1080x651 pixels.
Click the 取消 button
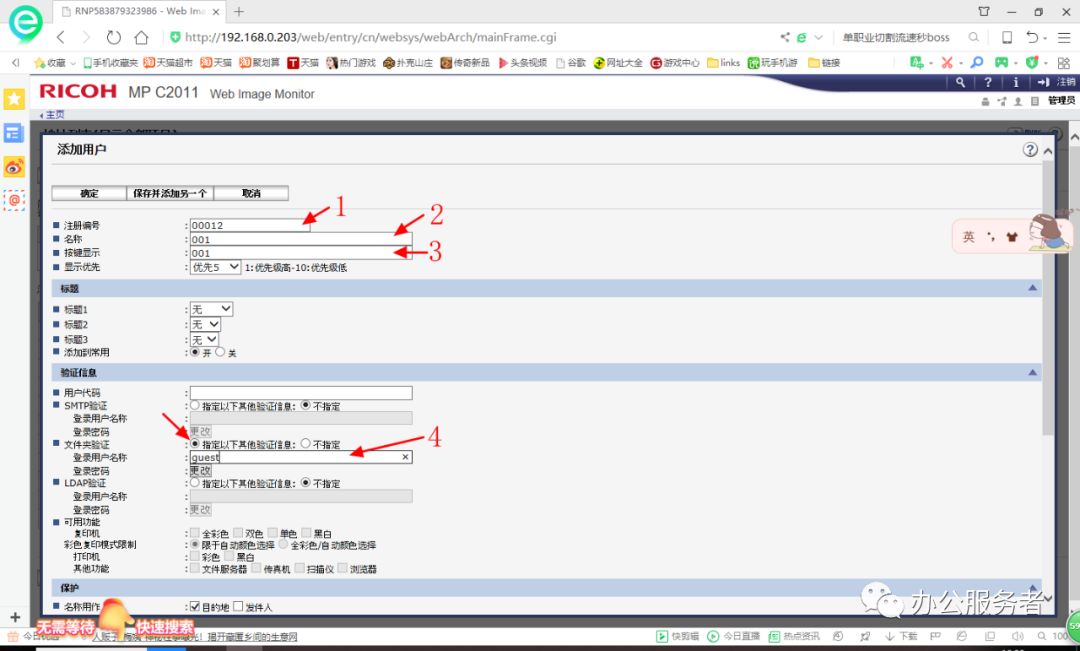251,193
